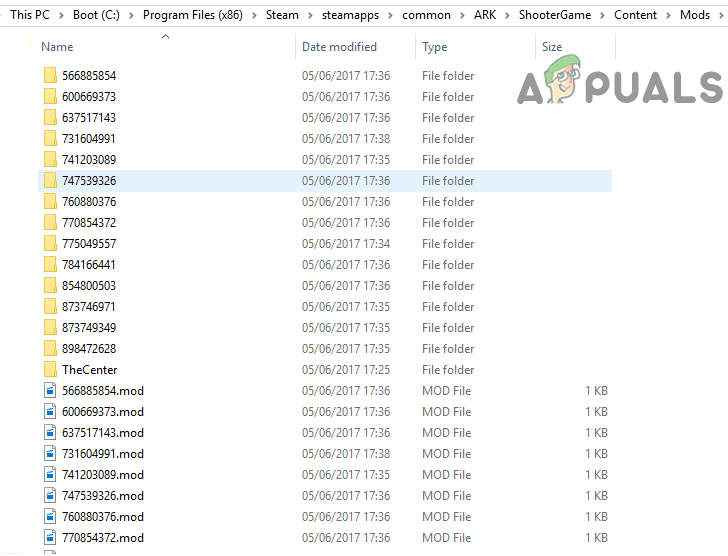
Task: Click the 898472628 folder icon
Action: click(x=50, y=348)
